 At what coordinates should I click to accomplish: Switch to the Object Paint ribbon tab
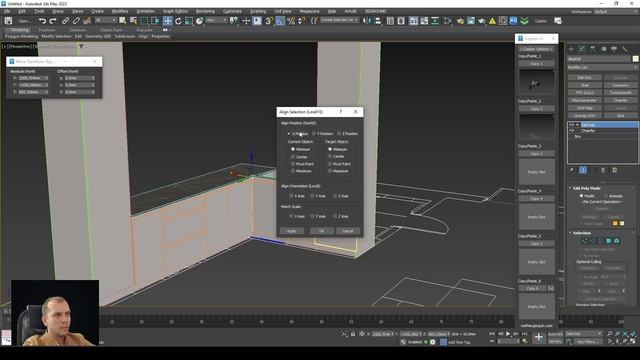[x=111, y=30]
